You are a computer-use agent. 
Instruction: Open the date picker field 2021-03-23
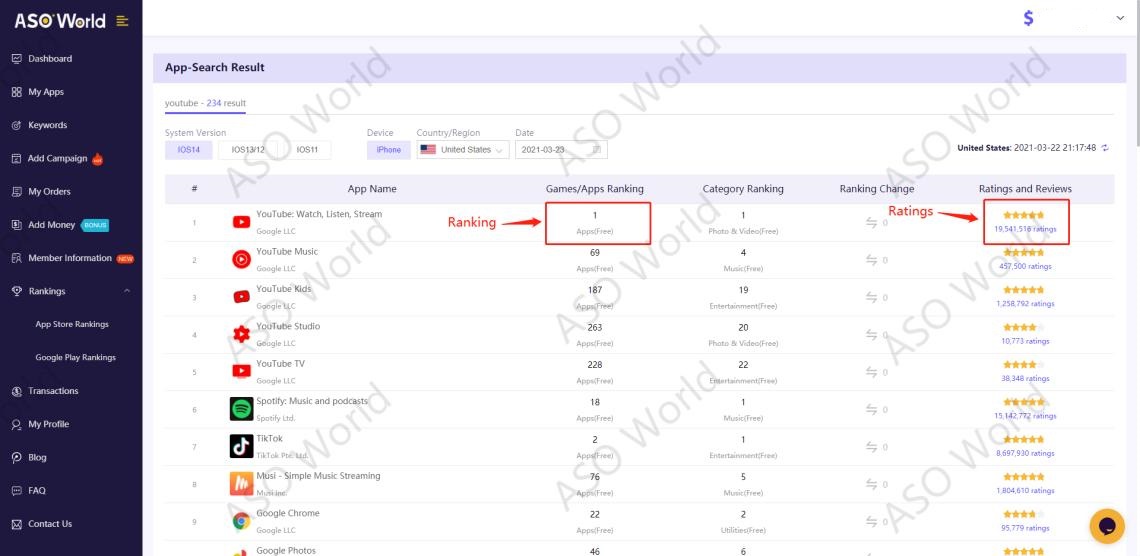(x=561, y=150)
